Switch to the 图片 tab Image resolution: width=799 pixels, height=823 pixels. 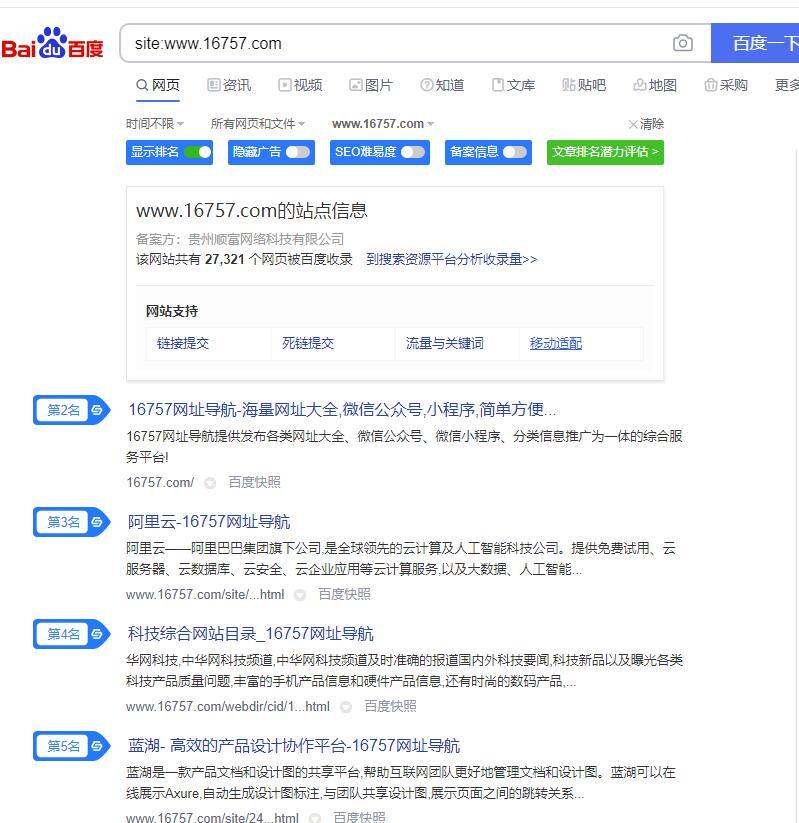click(371, 85)
